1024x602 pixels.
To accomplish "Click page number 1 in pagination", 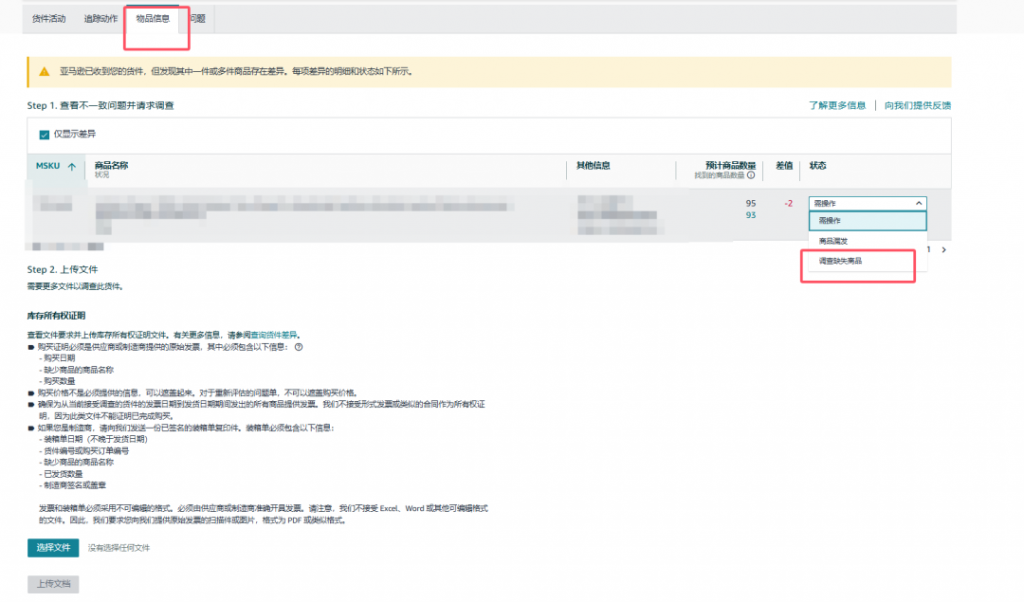I will click(x=929, y=249).
